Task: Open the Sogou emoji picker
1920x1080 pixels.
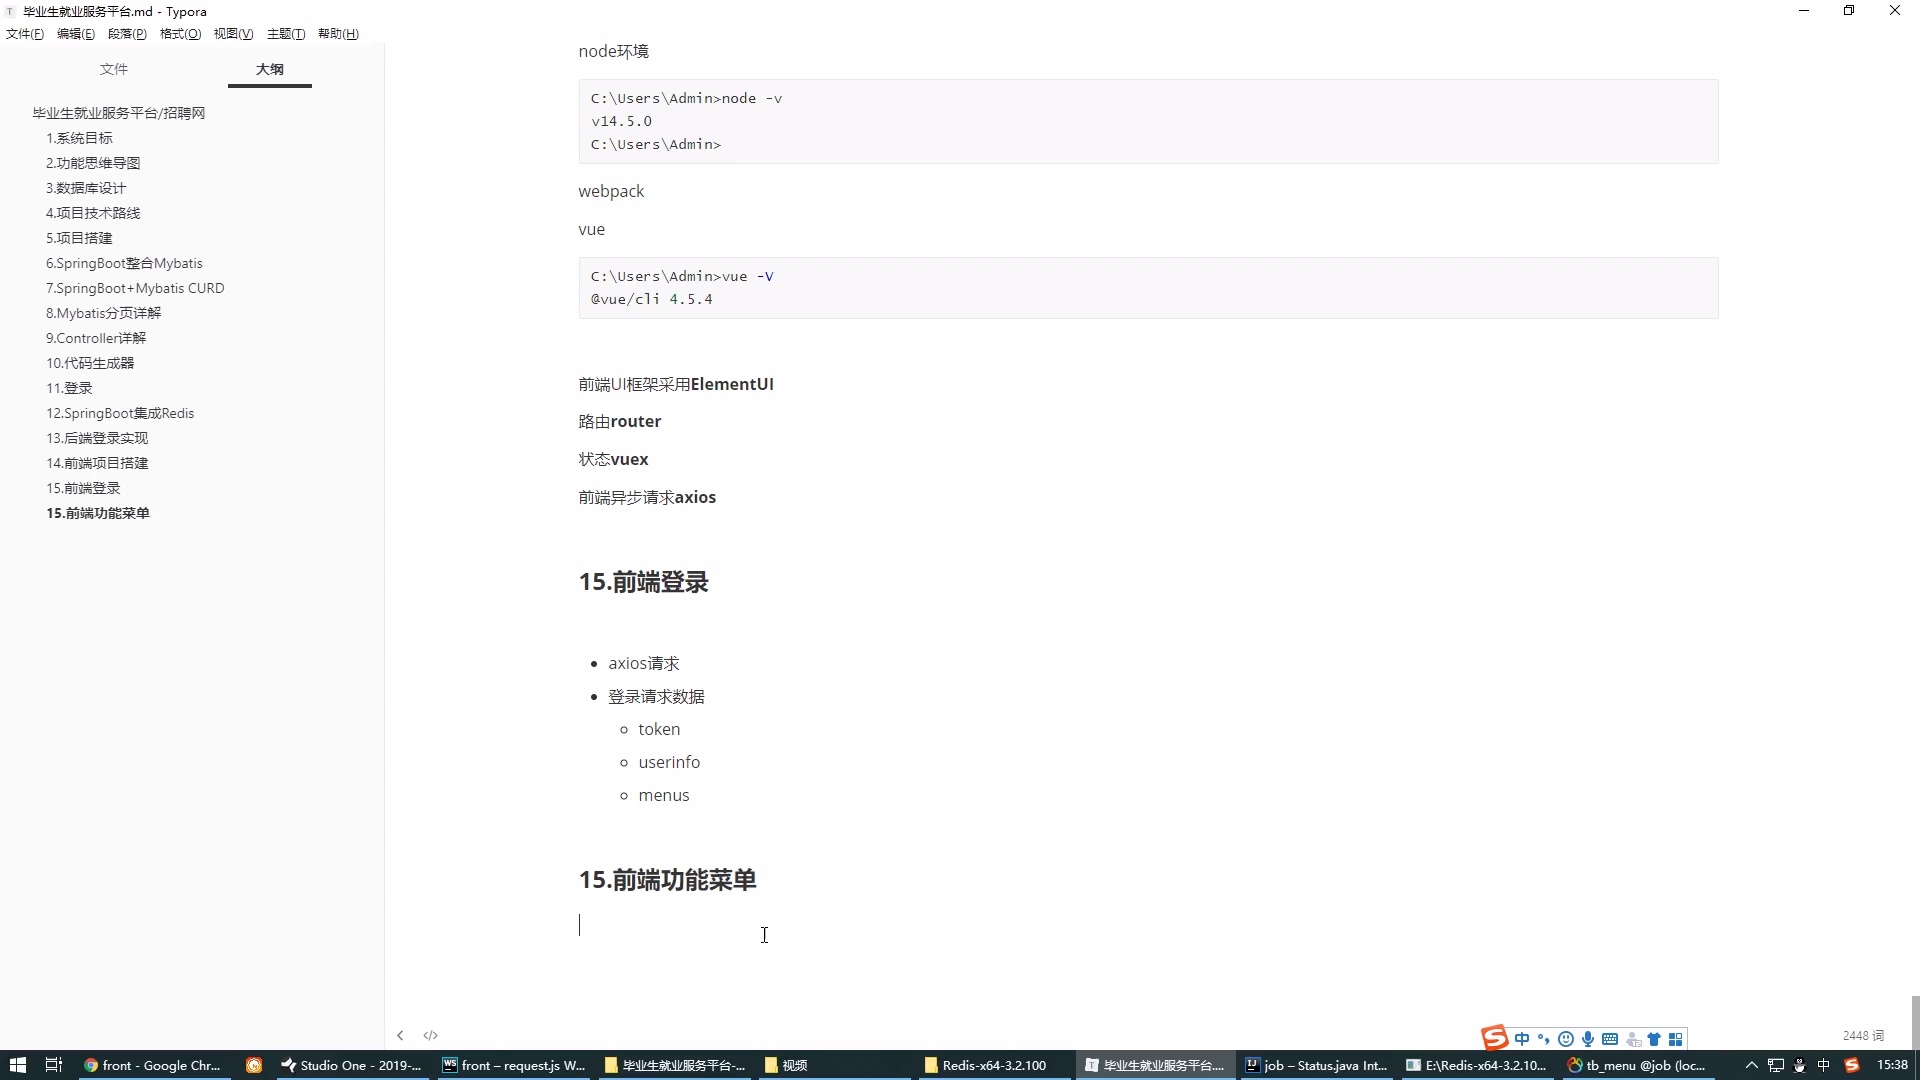Action: (x=1566, y=1040)
